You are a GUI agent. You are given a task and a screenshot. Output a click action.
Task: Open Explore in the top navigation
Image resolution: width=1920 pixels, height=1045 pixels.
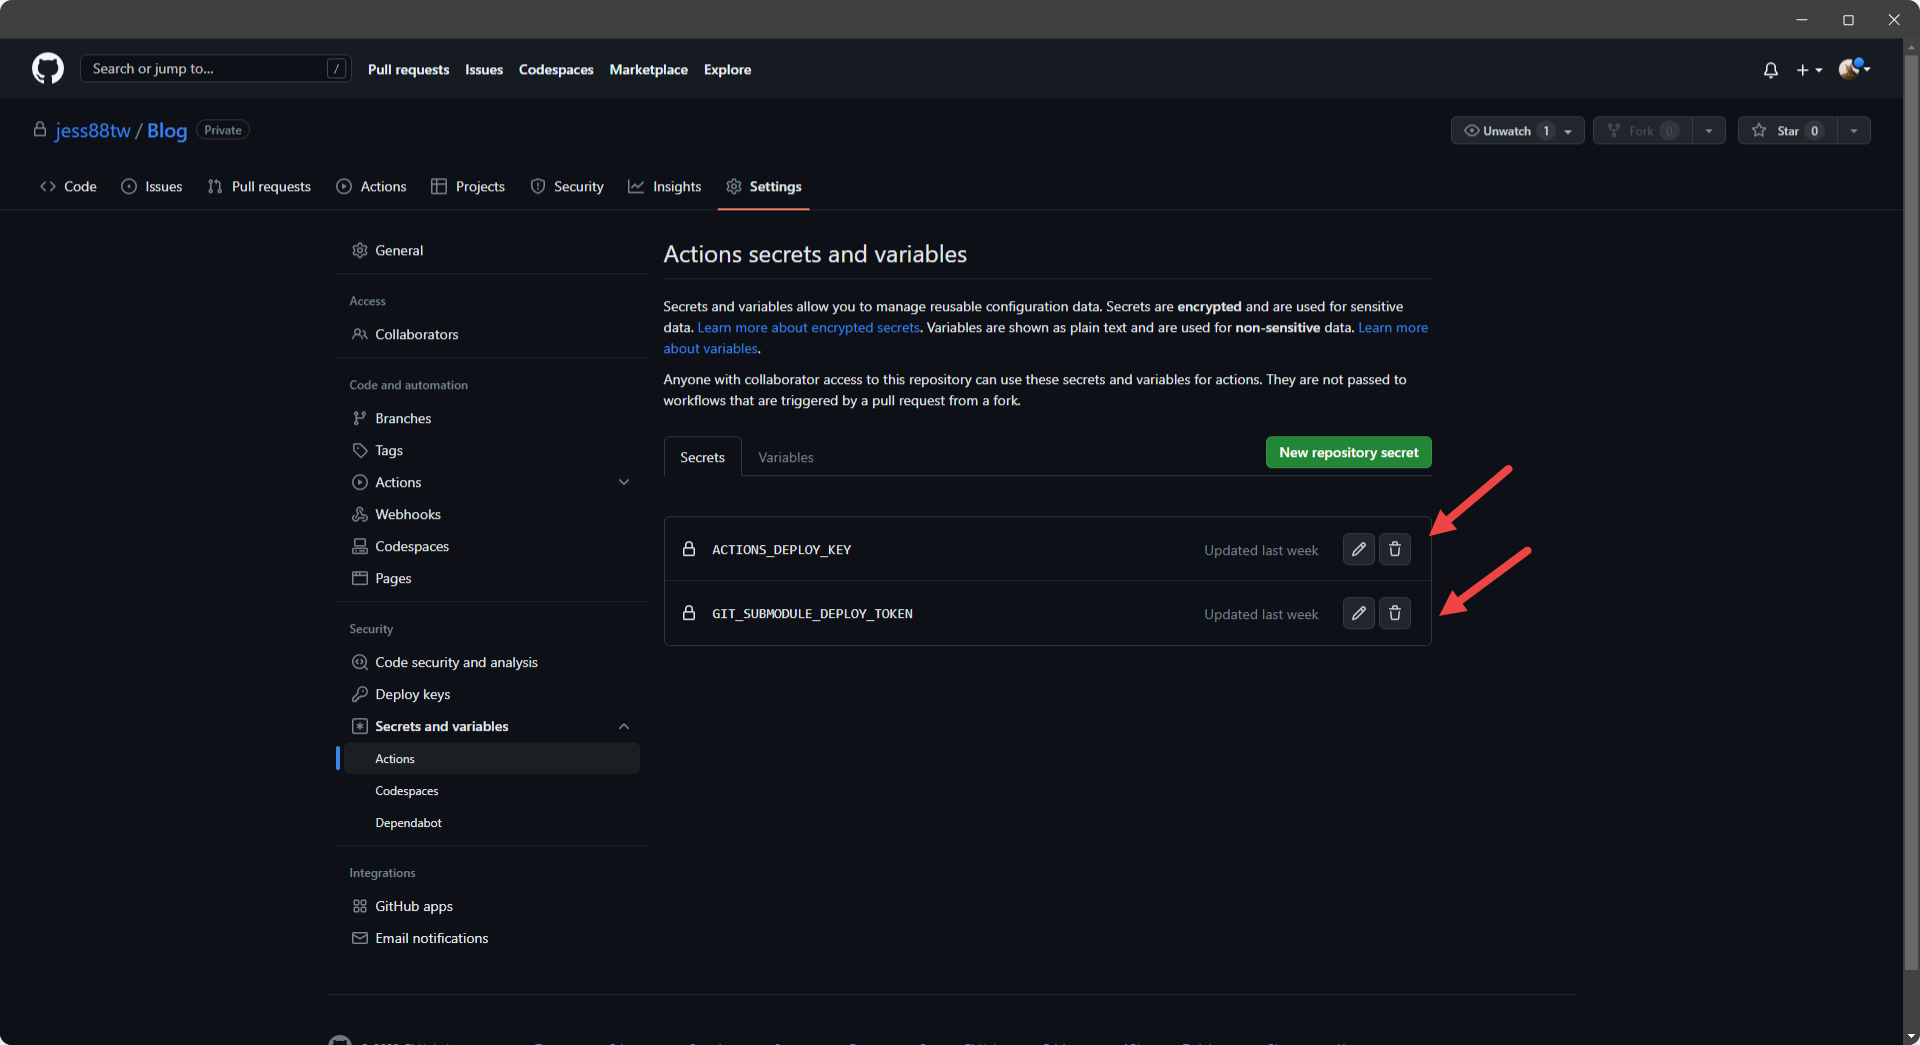[x=727, y=70]
